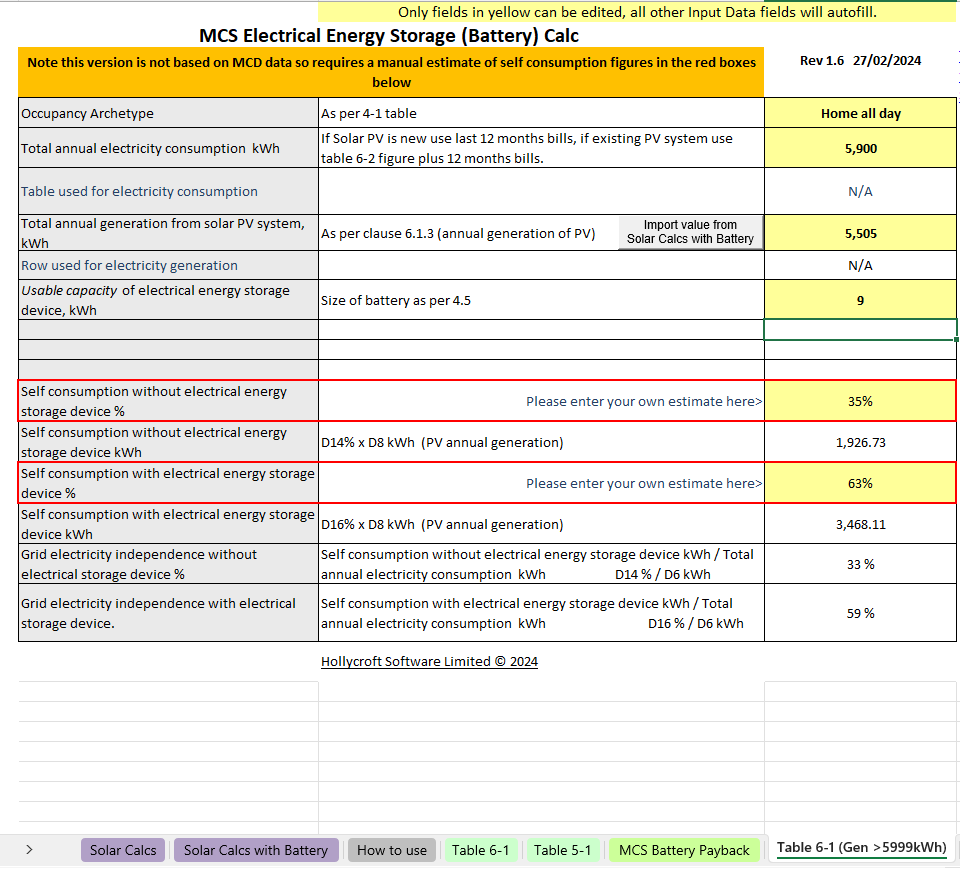
Task: Click the 59 % grid independence cell
Action: pyautogui.click(x=860, y=613)
